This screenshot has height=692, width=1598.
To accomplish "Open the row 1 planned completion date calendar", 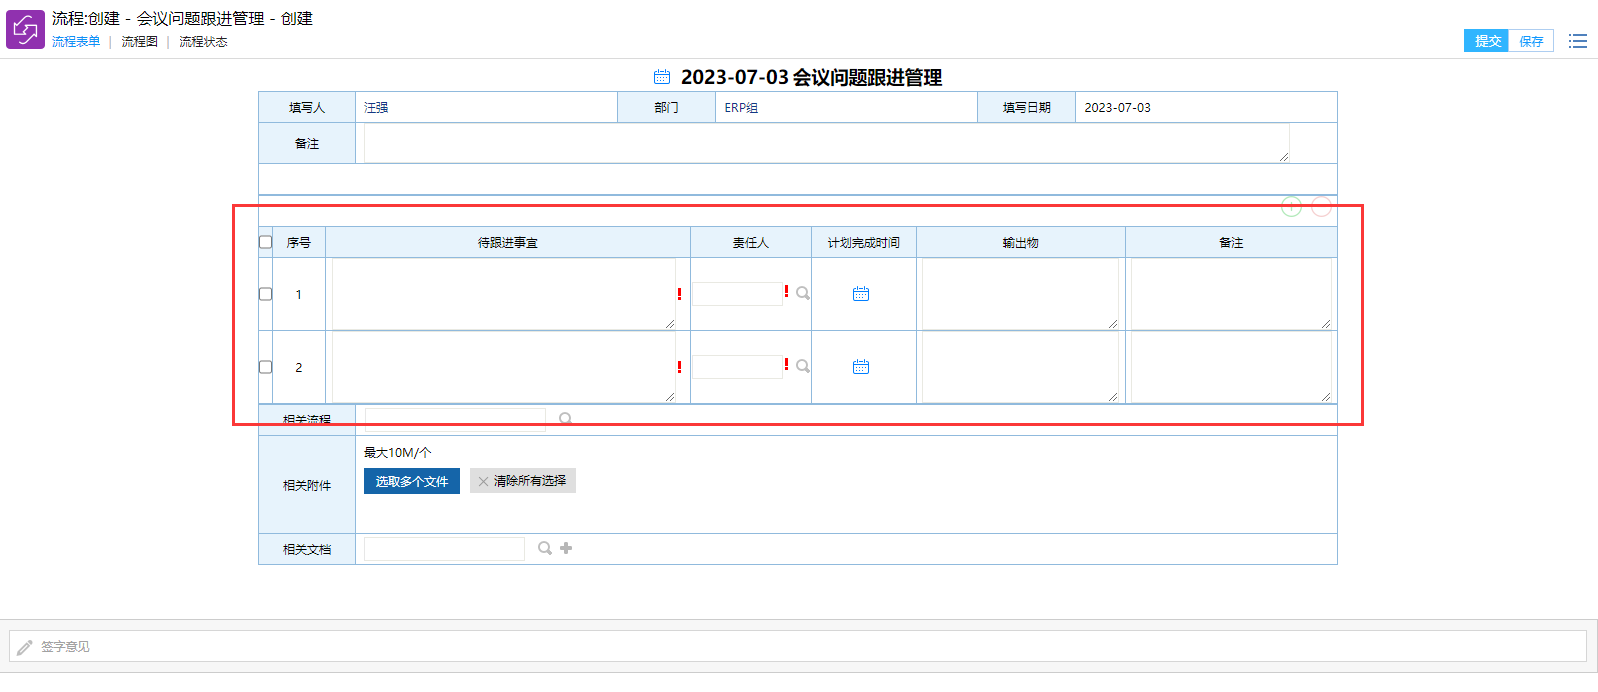I will [x=861, y=294].
